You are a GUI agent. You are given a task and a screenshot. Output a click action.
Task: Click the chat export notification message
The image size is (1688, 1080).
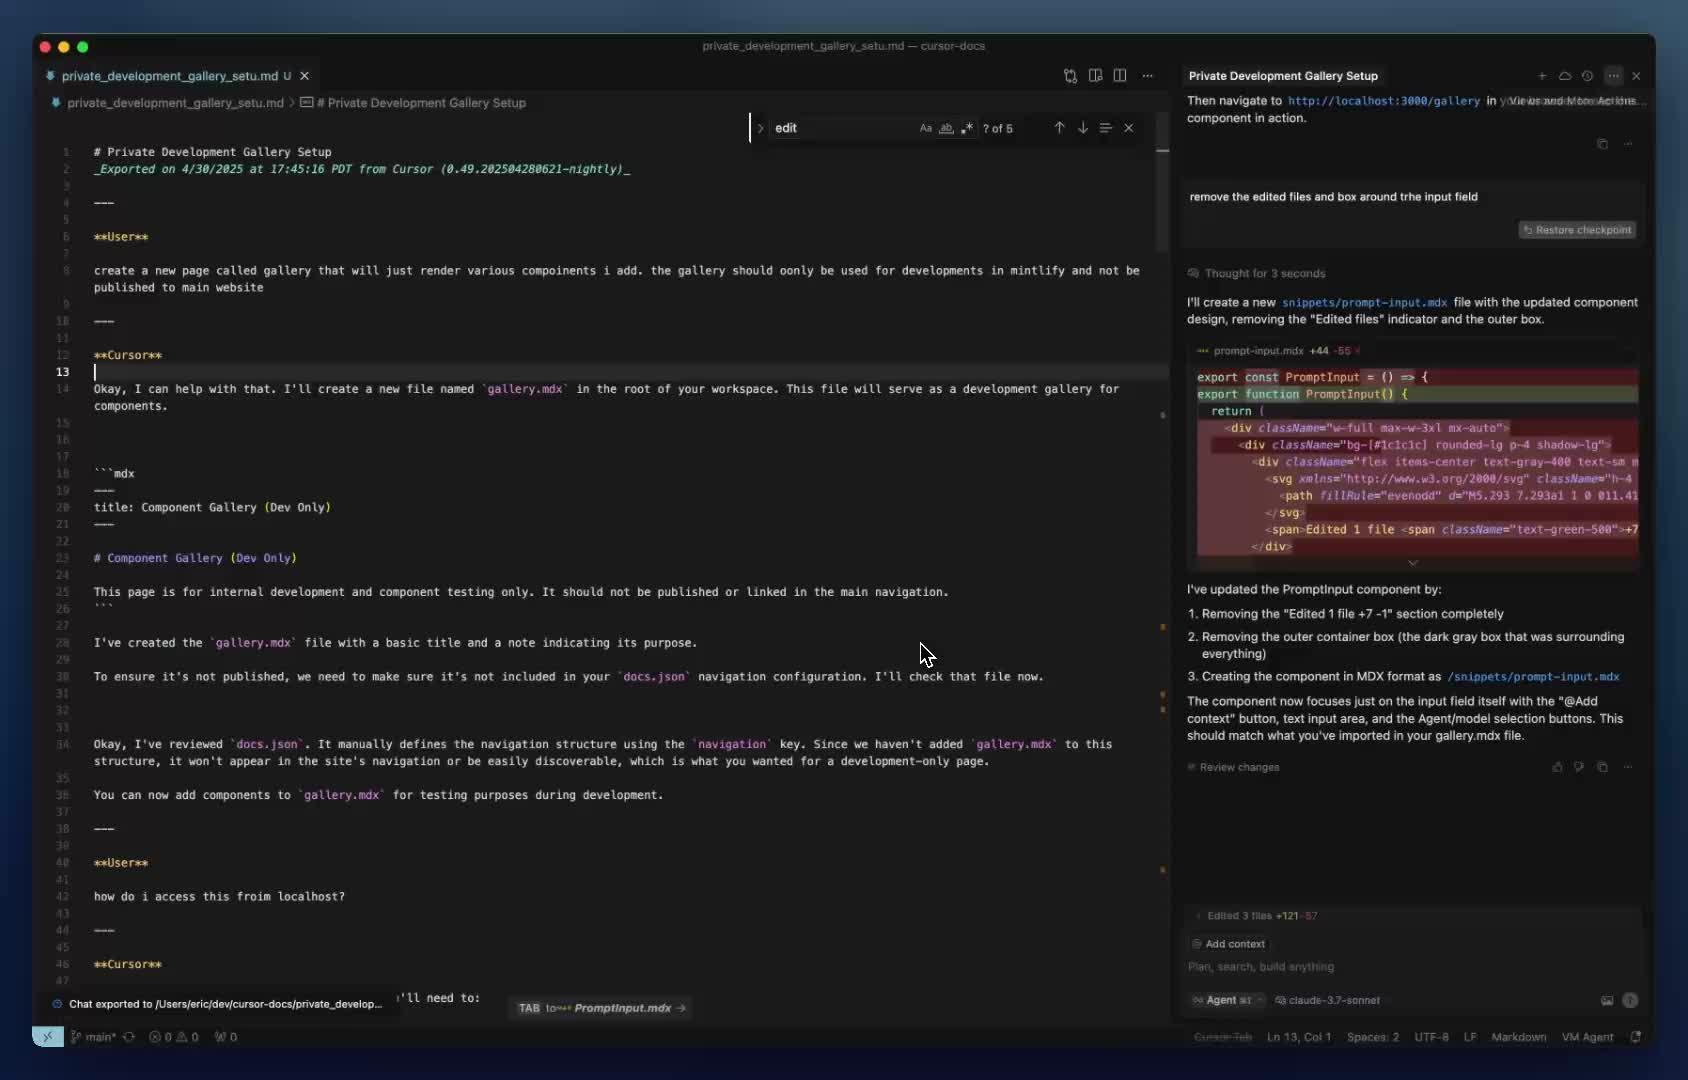[x=225, y=1004]
